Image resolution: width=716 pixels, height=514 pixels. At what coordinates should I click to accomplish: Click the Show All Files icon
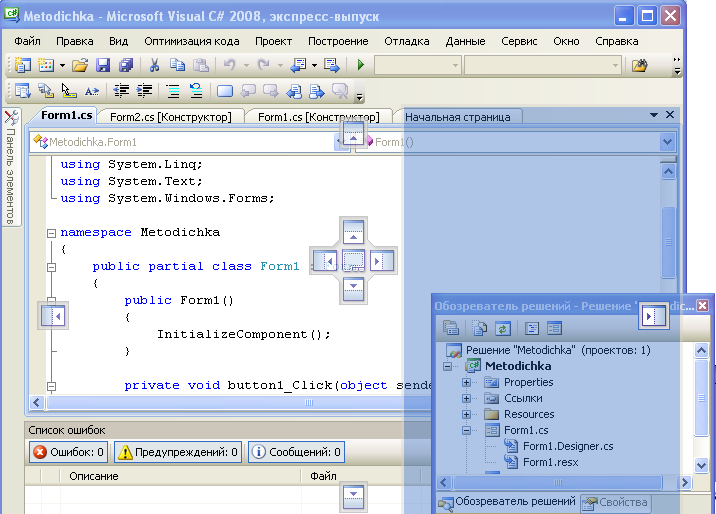point(479,328)
